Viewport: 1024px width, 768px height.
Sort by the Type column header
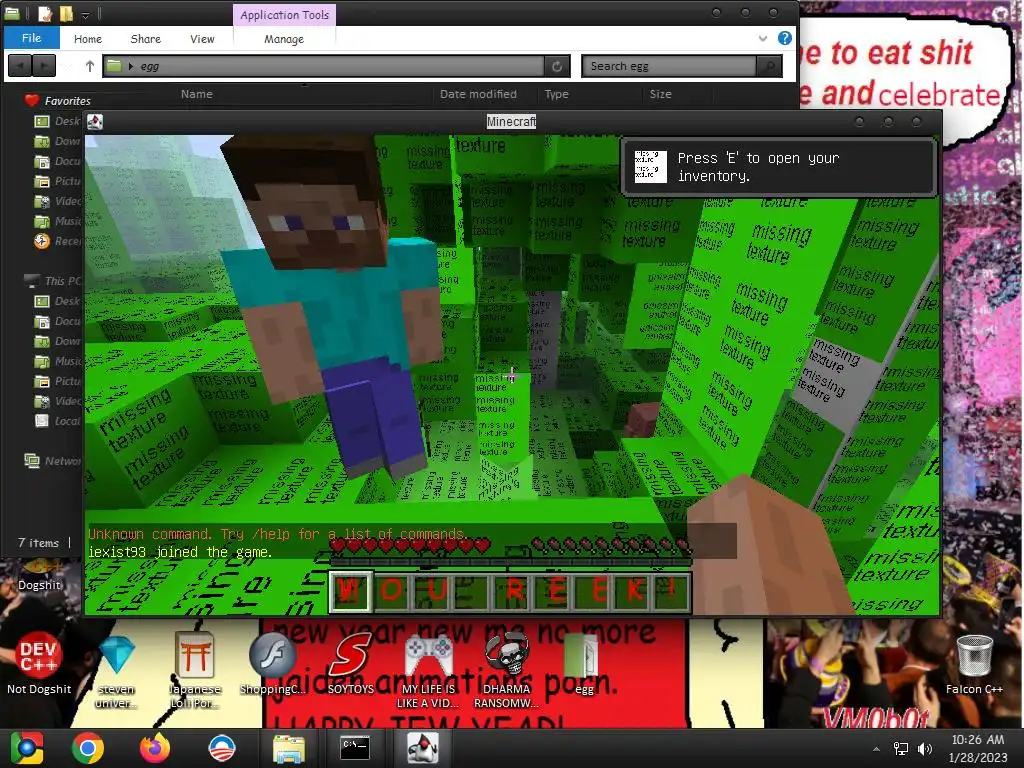(556, 94)
